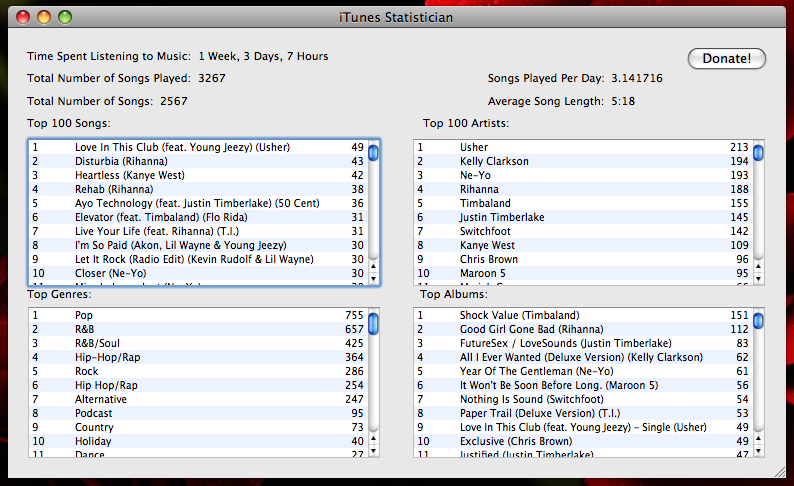Image resolution: width=794 pixels, height=486 pixels.
Task: Click scrollbar thumb of Top 100 Songs list
Action: point(373,152)
